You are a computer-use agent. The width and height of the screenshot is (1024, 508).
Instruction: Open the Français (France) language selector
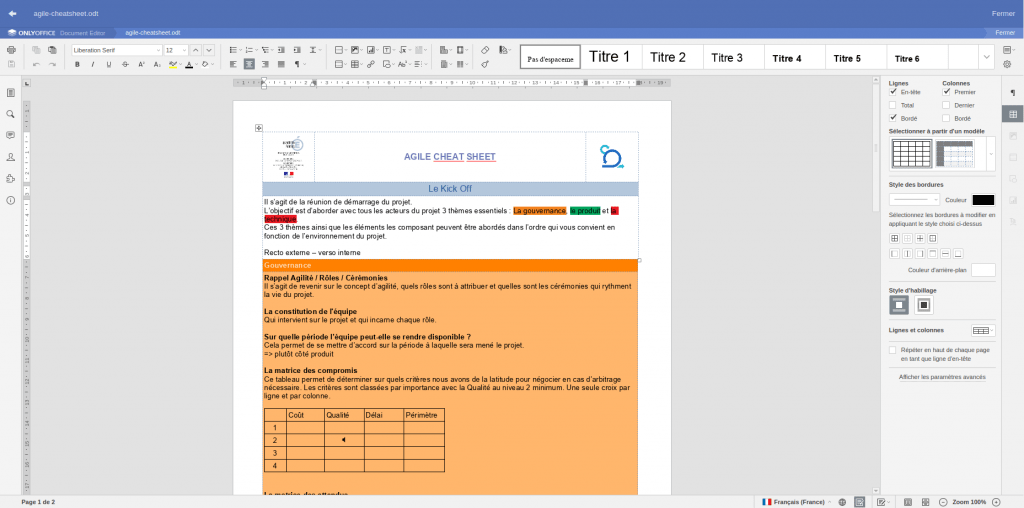796,501
